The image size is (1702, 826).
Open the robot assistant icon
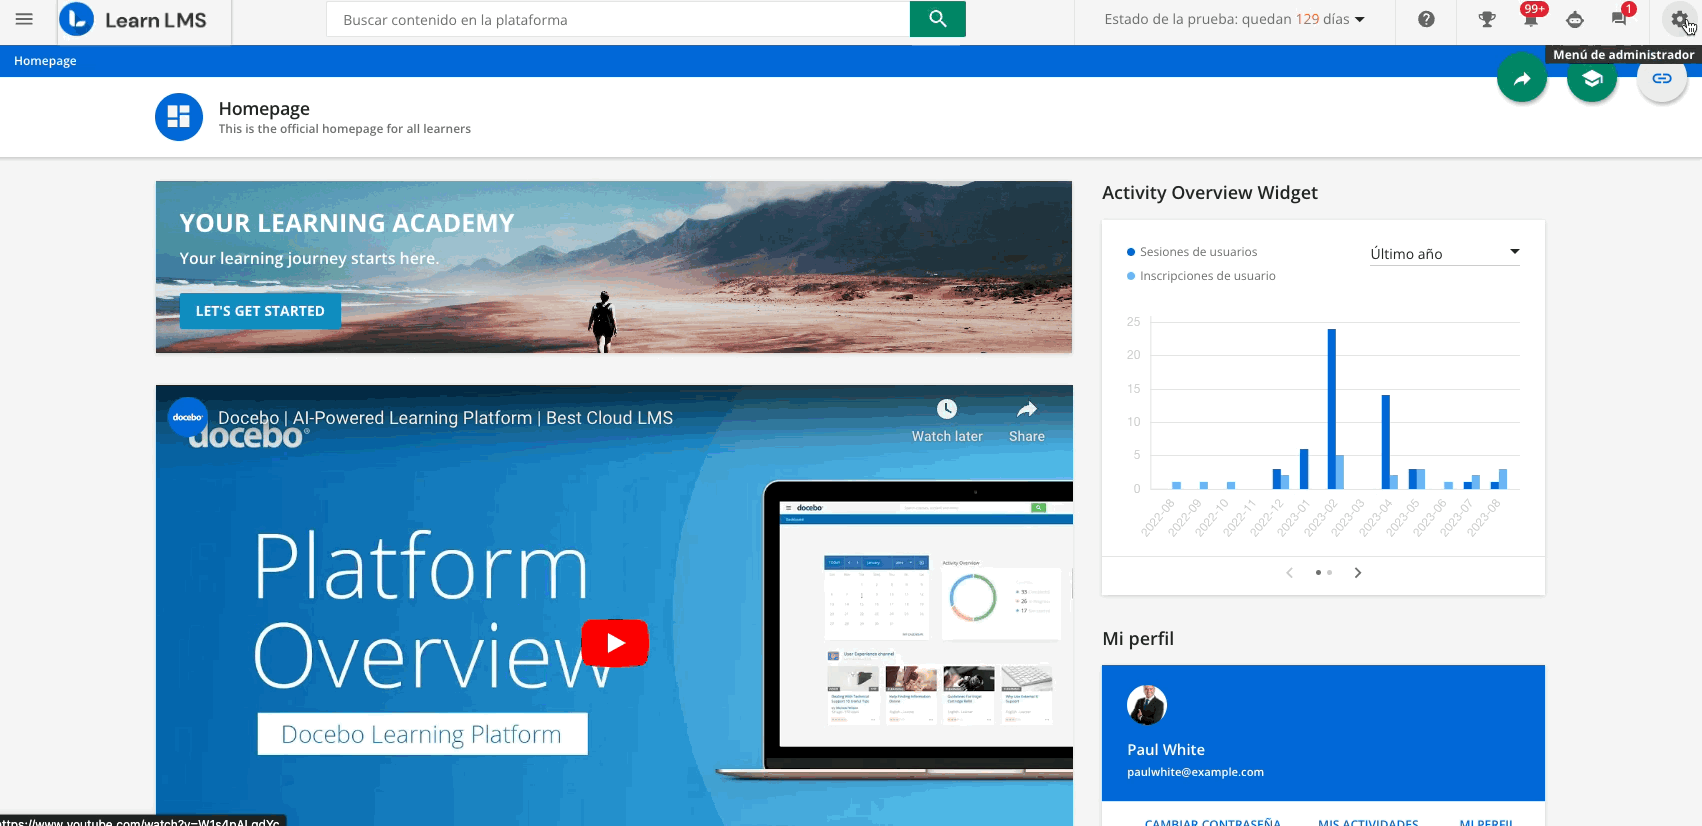click(1575, 19)
